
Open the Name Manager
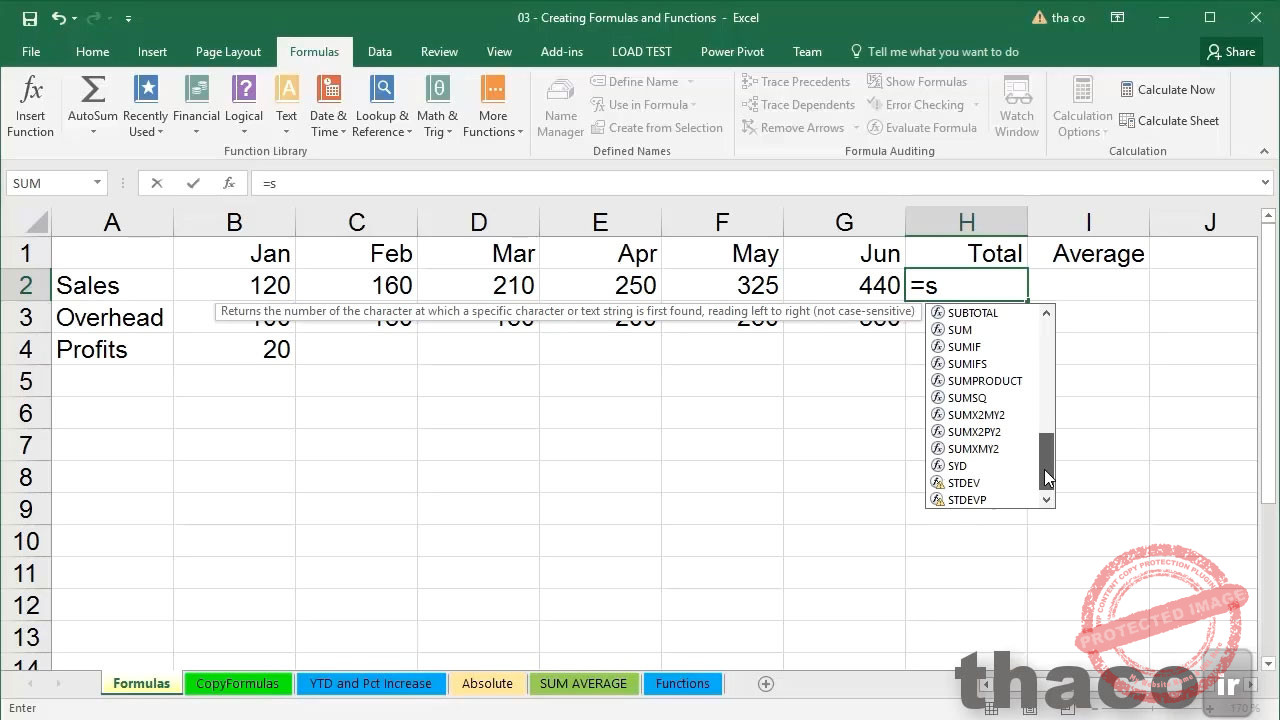point(561,108)
